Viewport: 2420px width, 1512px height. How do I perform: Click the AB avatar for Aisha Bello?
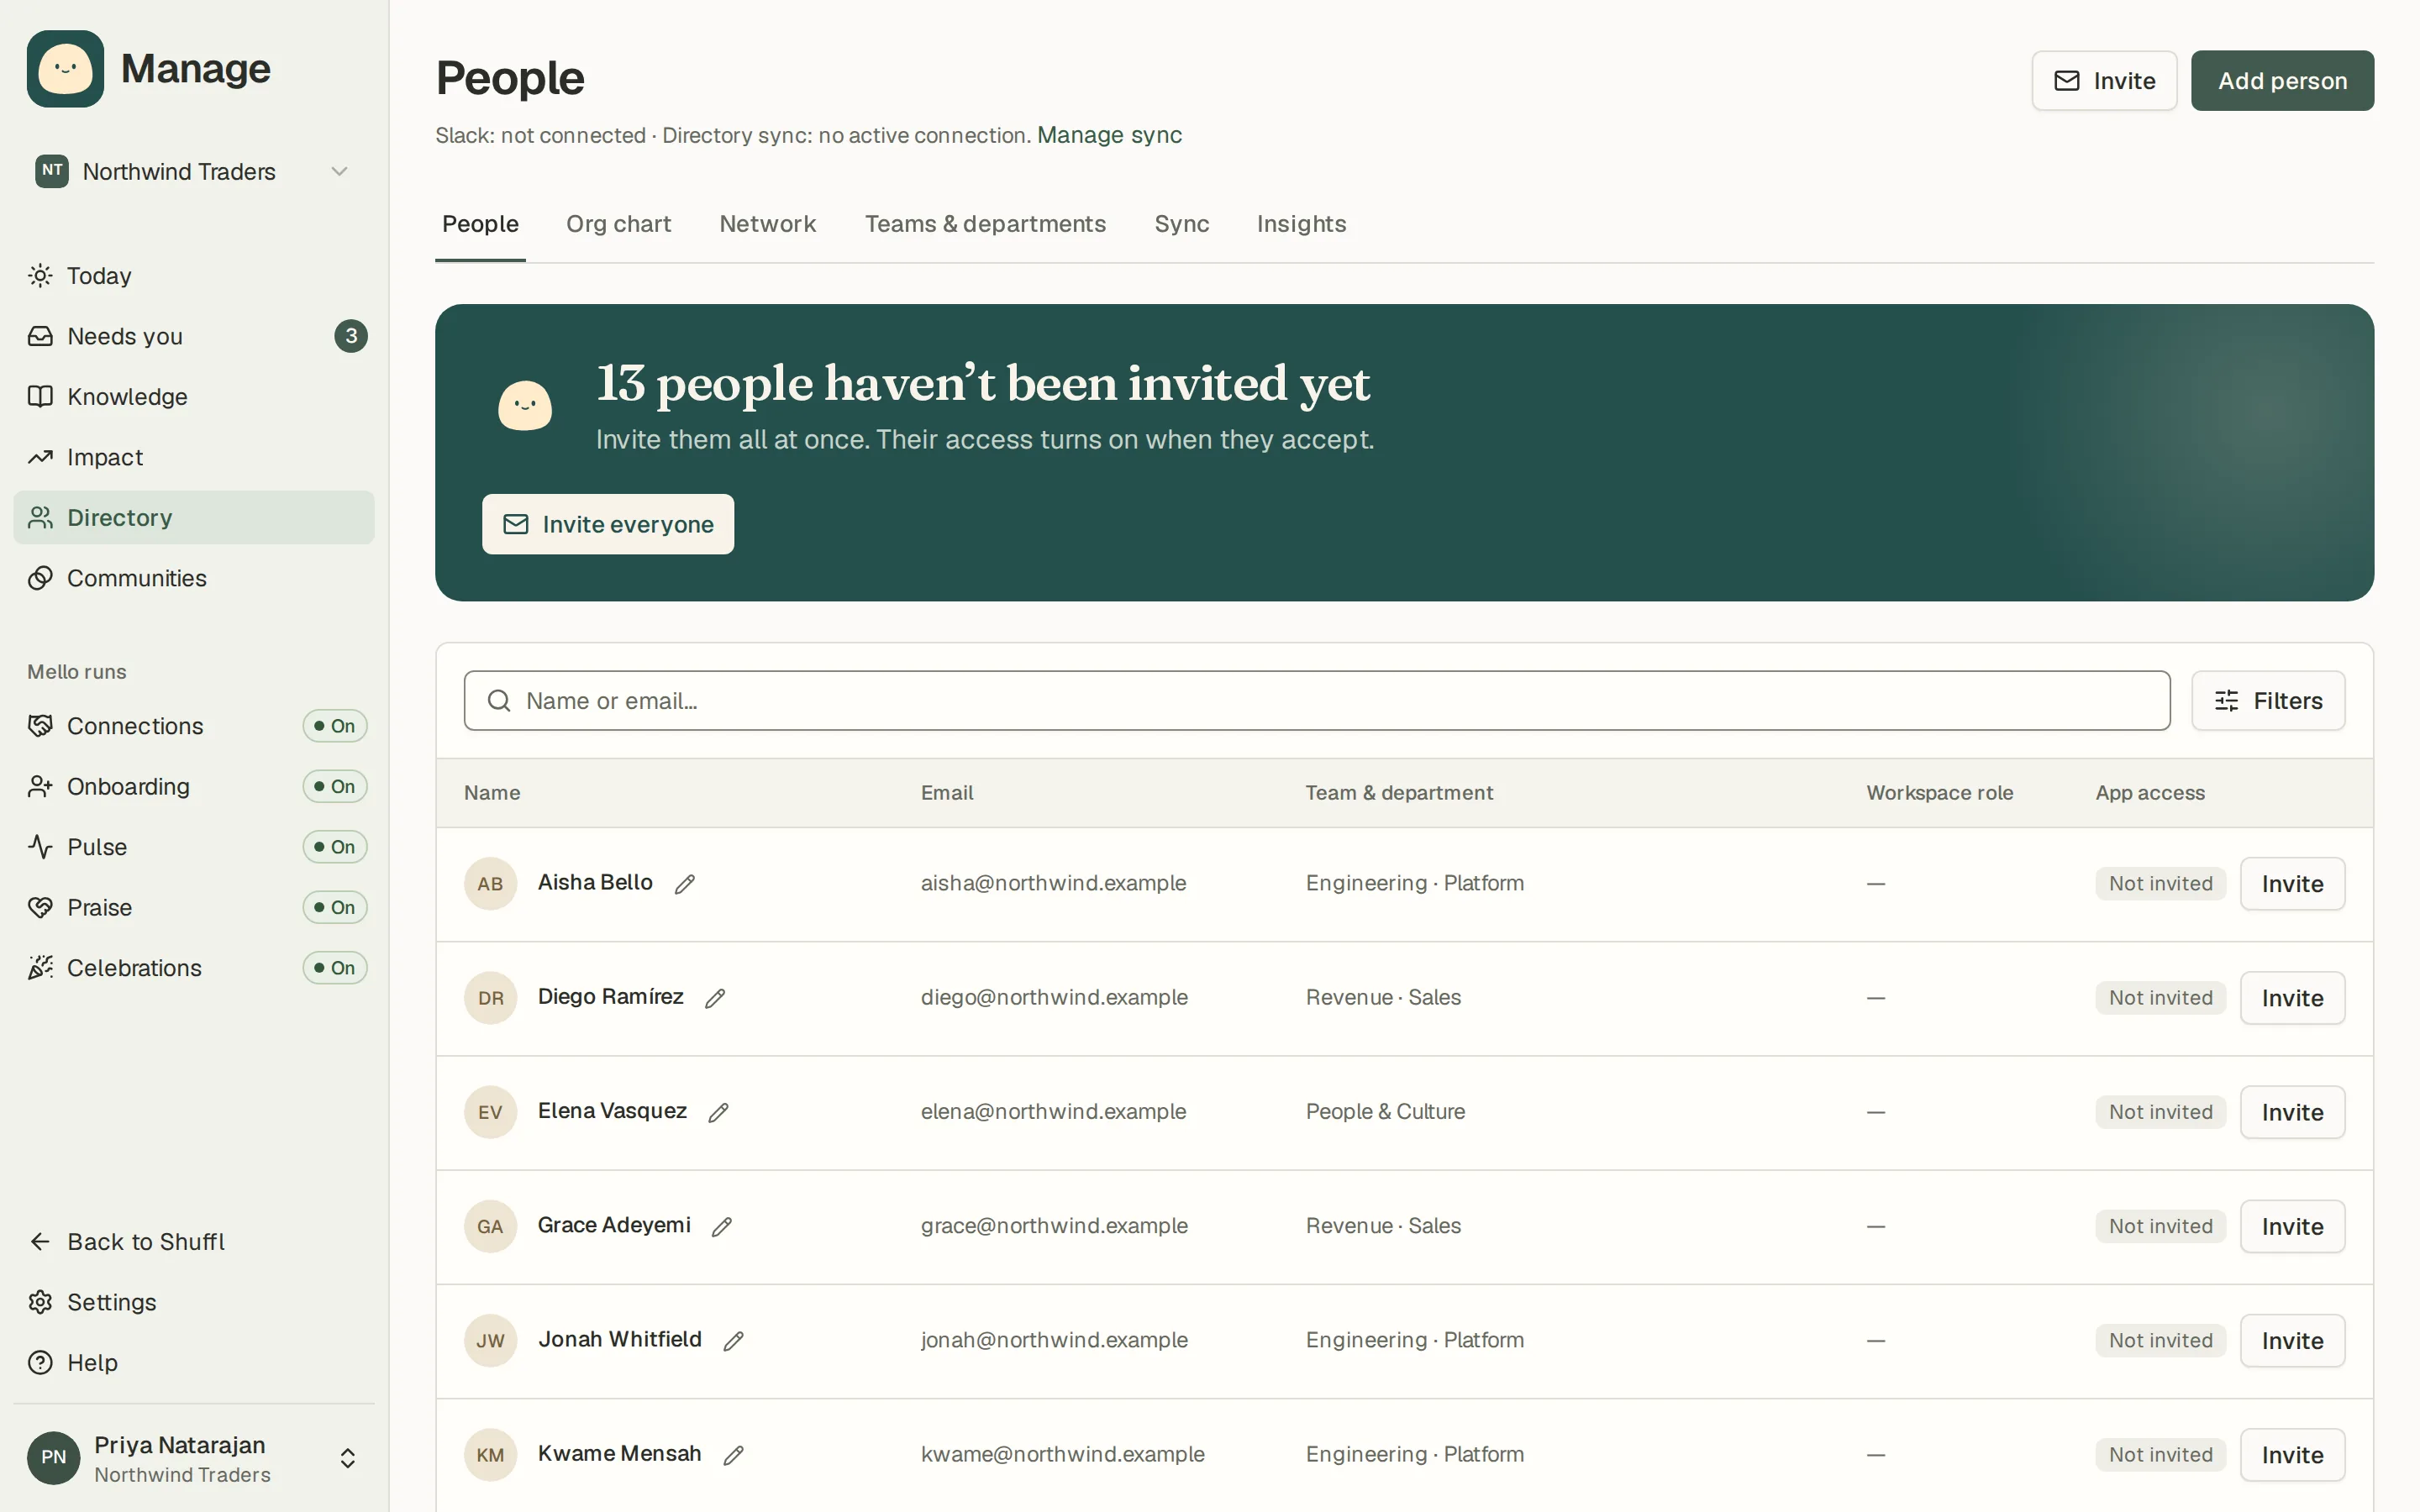(490, 884)
